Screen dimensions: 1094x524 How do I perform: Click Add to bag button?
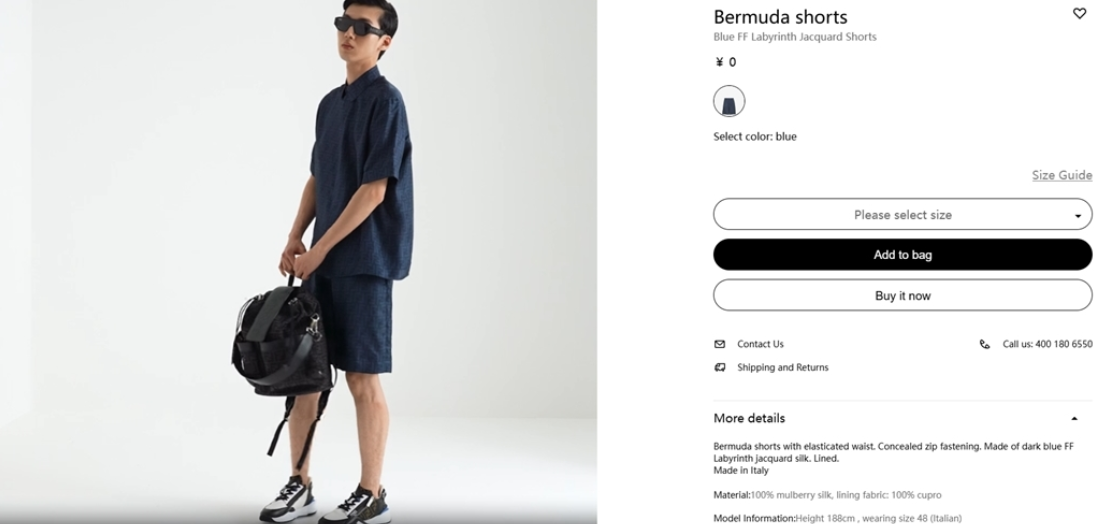pyautogui.click(x=902, y=255)
